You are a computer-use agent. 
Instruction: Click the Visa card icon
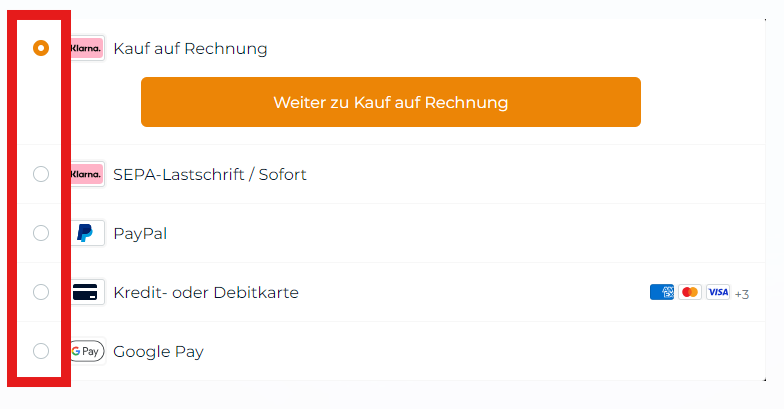pyautogui.click(x=718, y=292)
